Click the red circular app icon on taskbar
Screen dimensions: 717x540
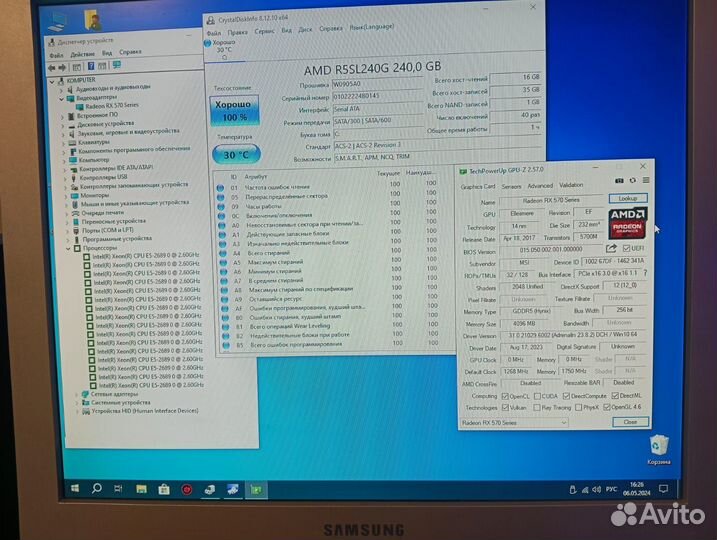click(187, 490)
